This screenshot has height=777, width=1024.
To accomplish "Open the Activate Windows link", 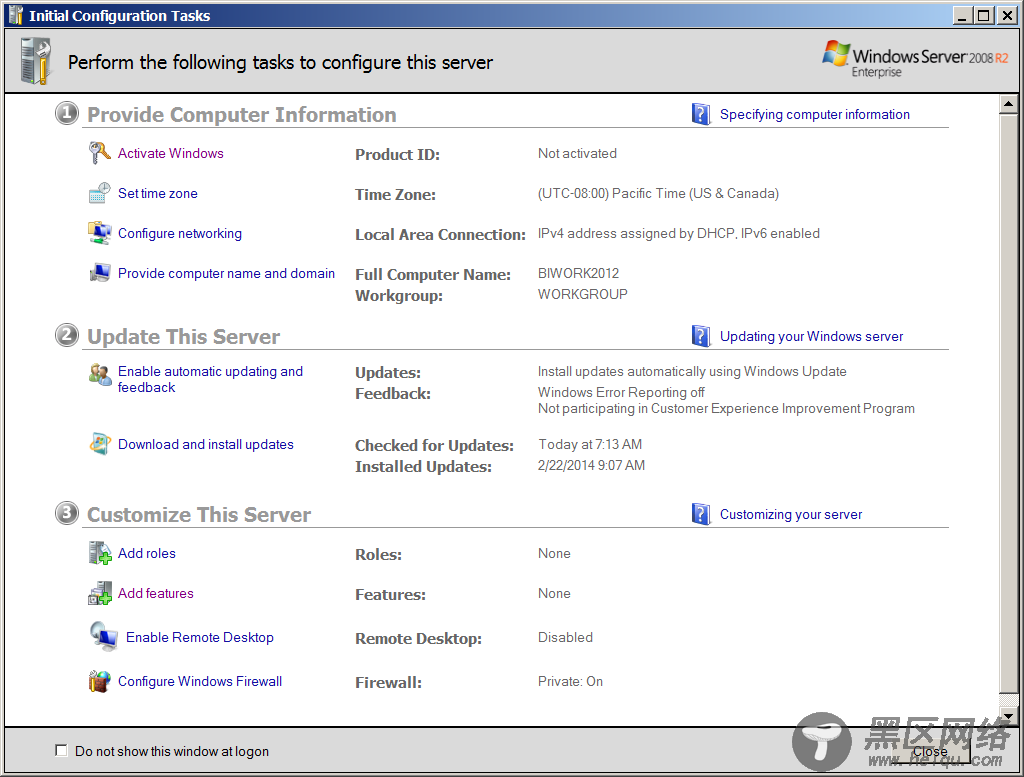I will point(170,153).
